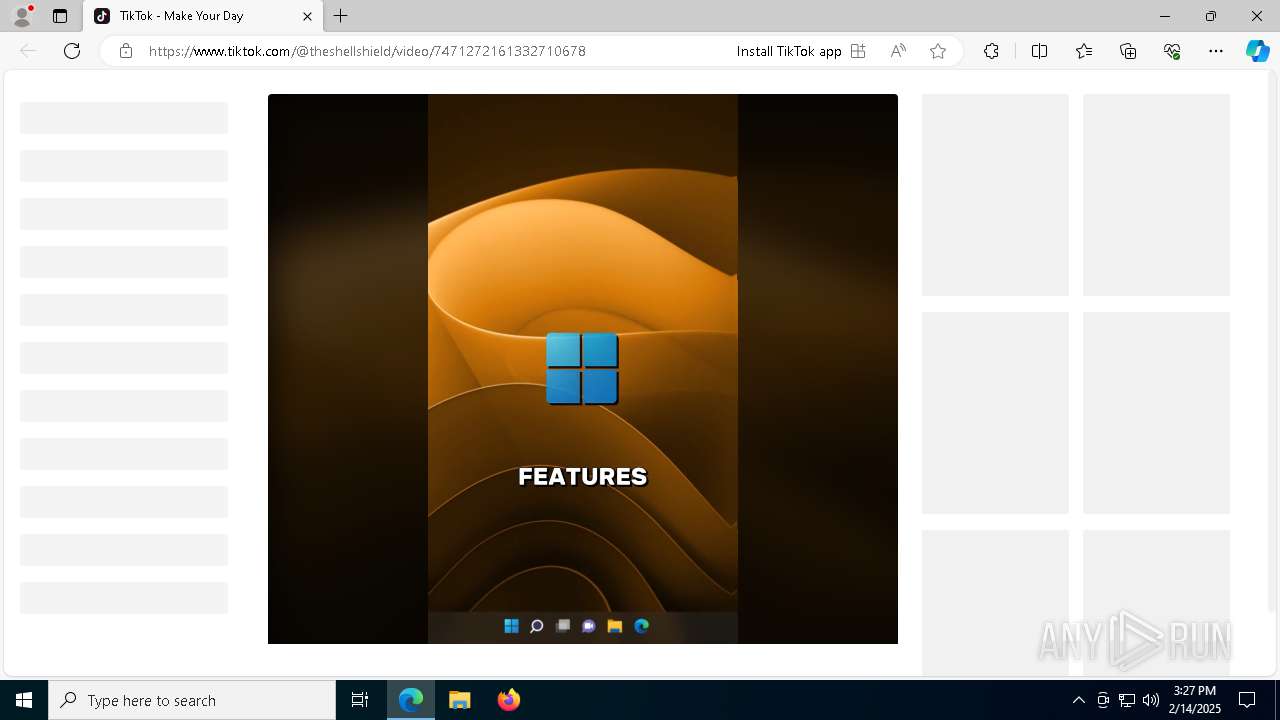The height and width of the screenshot is (720, 1280).
Task: Open Browser essentials heart icon
Action: [1172, 51]
